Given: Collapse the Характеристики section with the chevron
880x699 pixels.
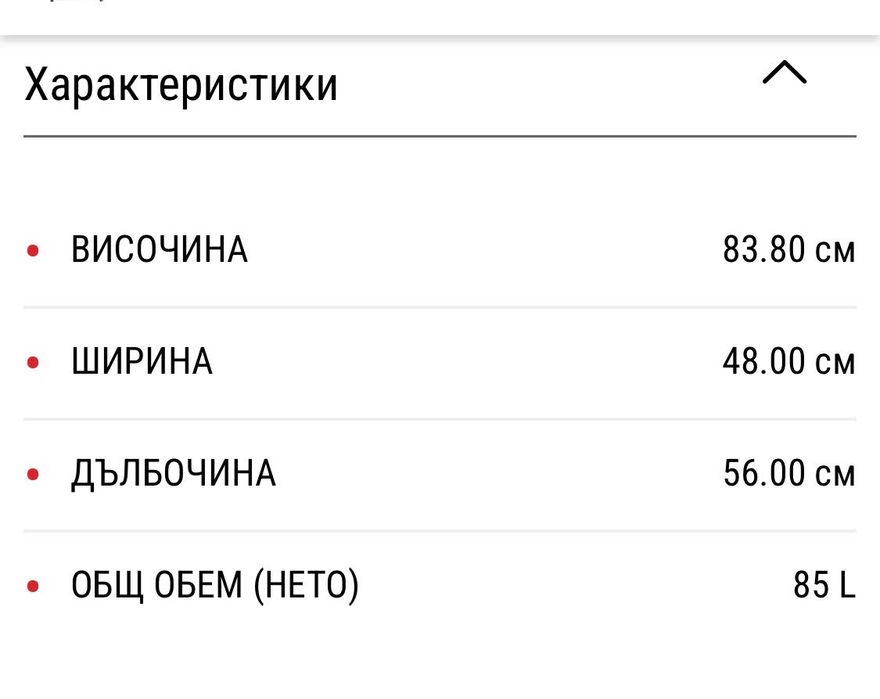Looking at the screenshot, I should [784, 73].
